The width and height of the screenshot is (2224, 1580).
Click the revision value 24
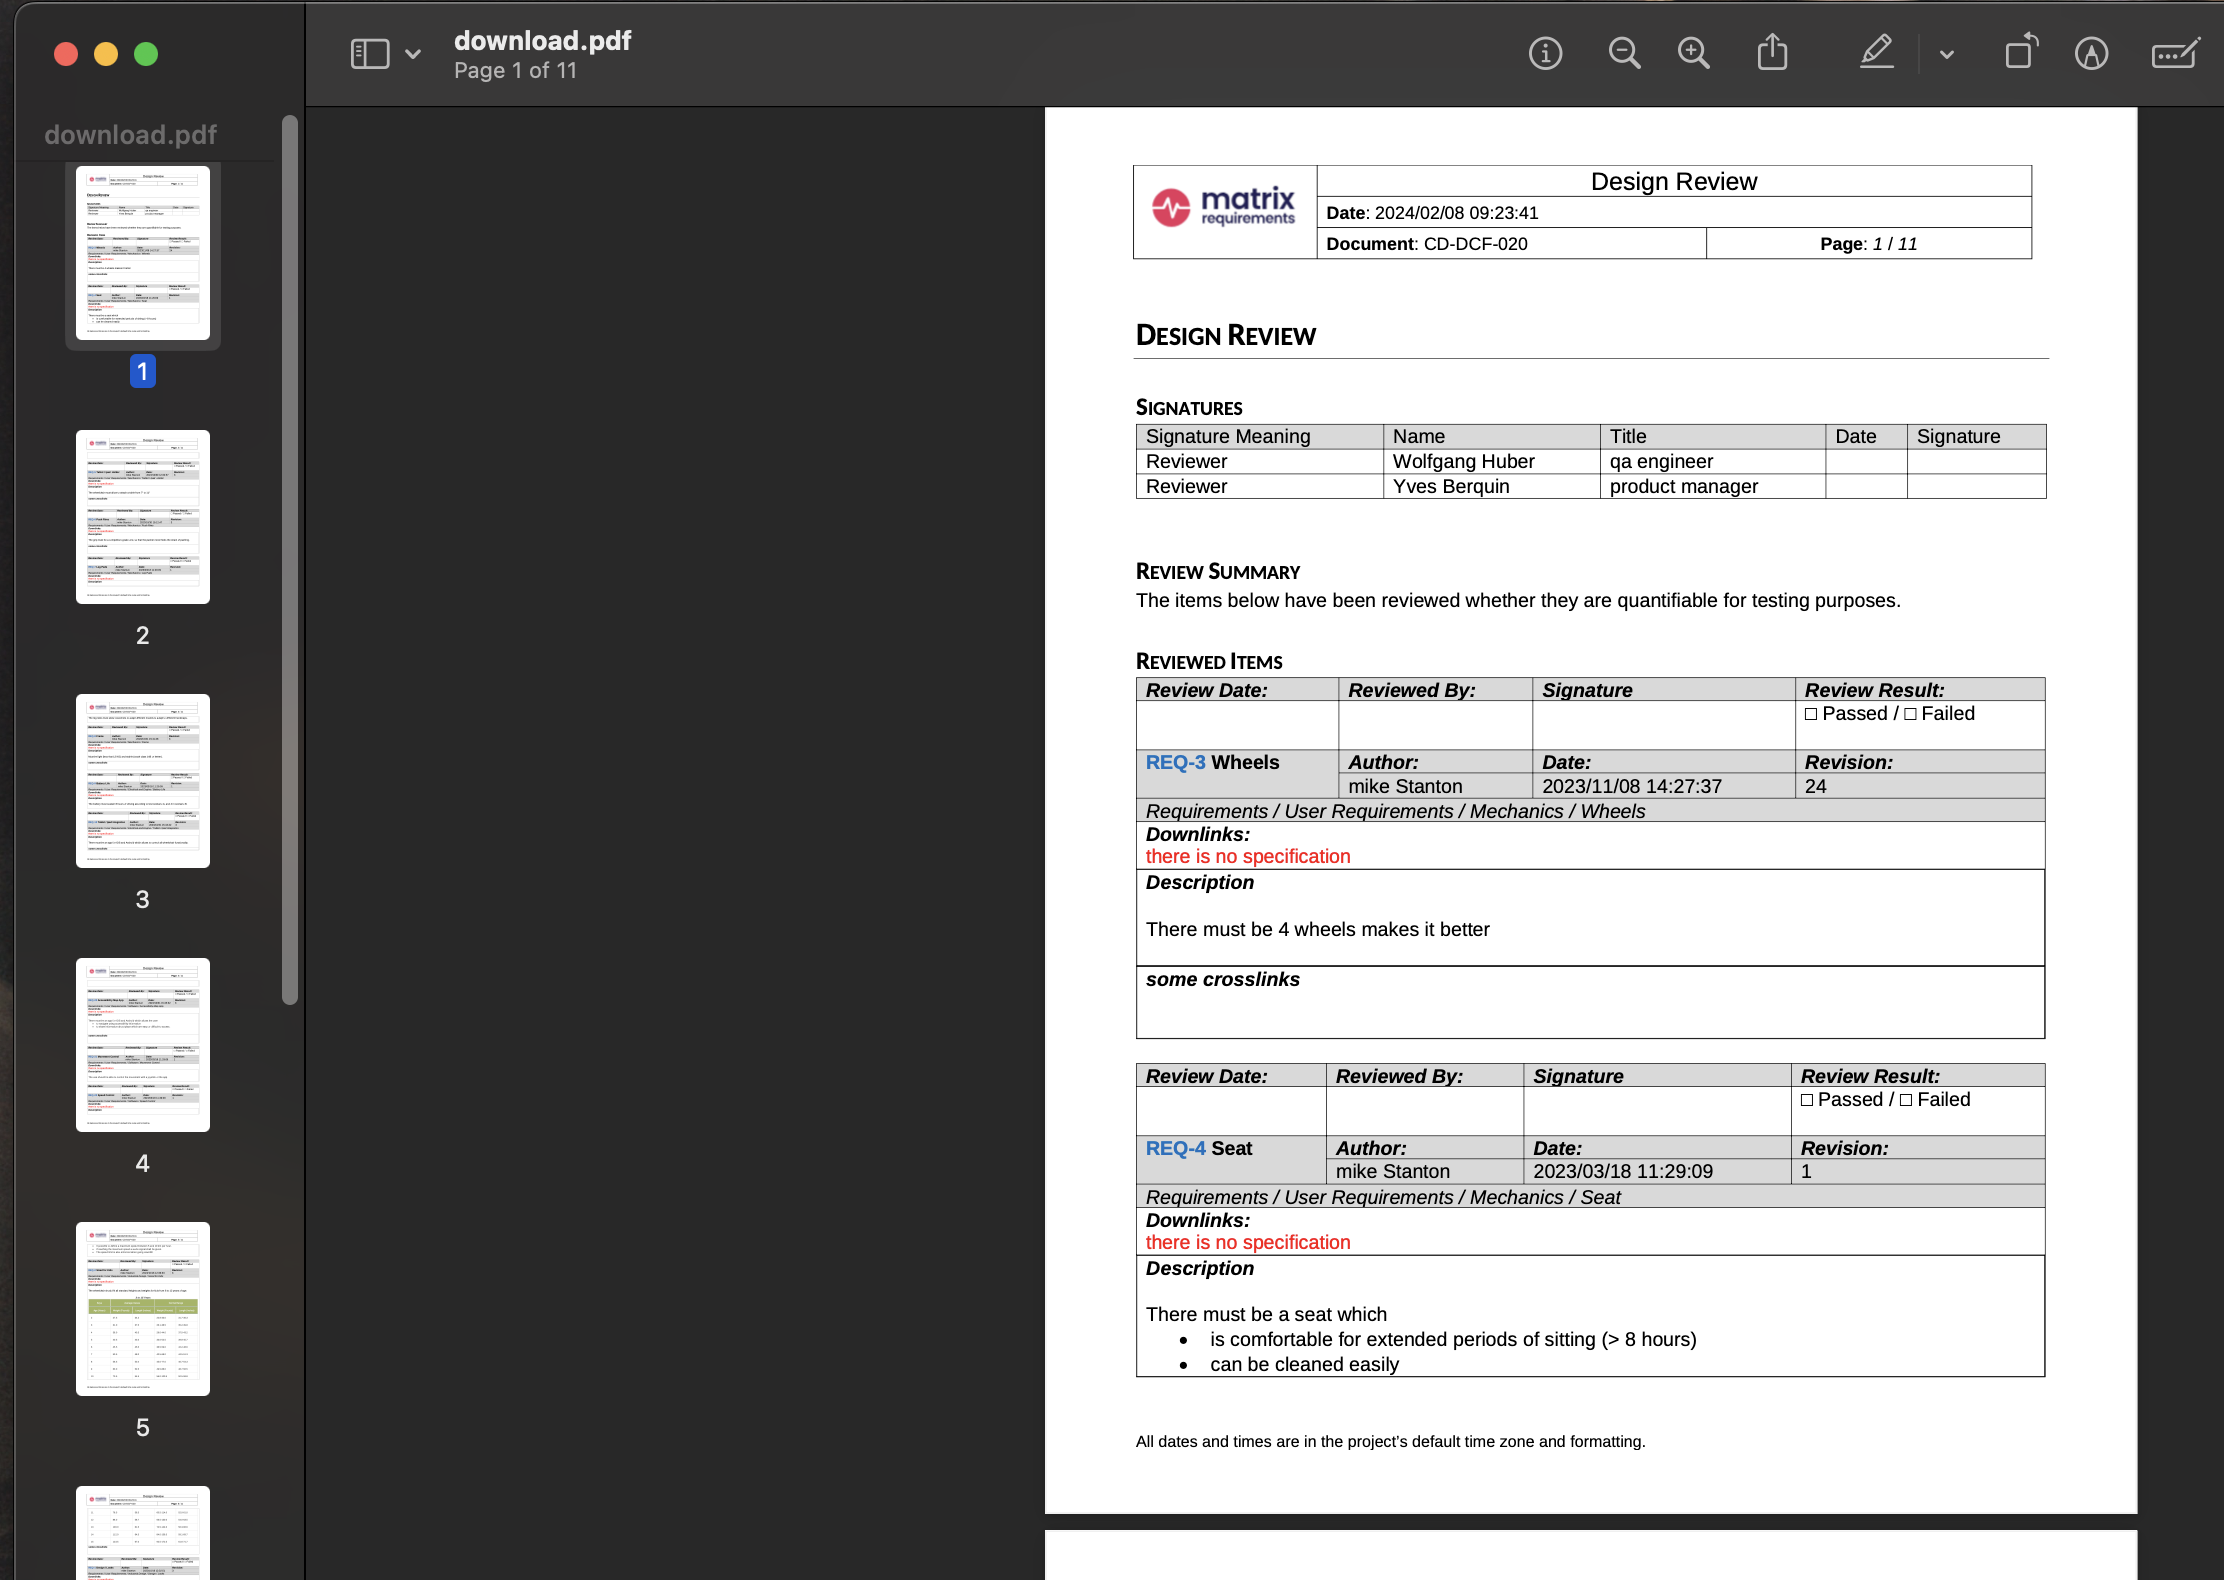pyautogui.click(x=1815, y=786)
